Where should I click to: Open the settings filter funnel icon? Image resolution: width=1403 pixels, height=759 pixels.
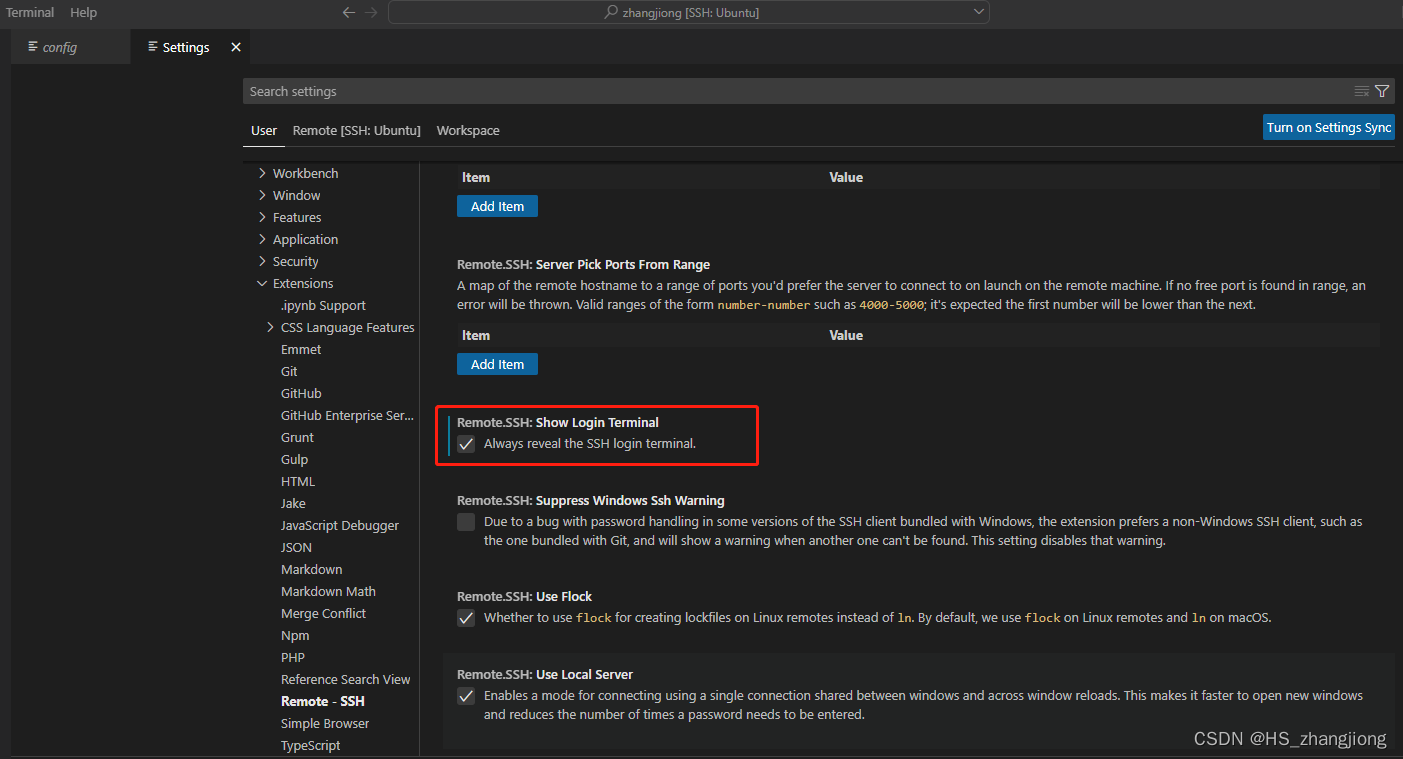tap(1382, 91)
